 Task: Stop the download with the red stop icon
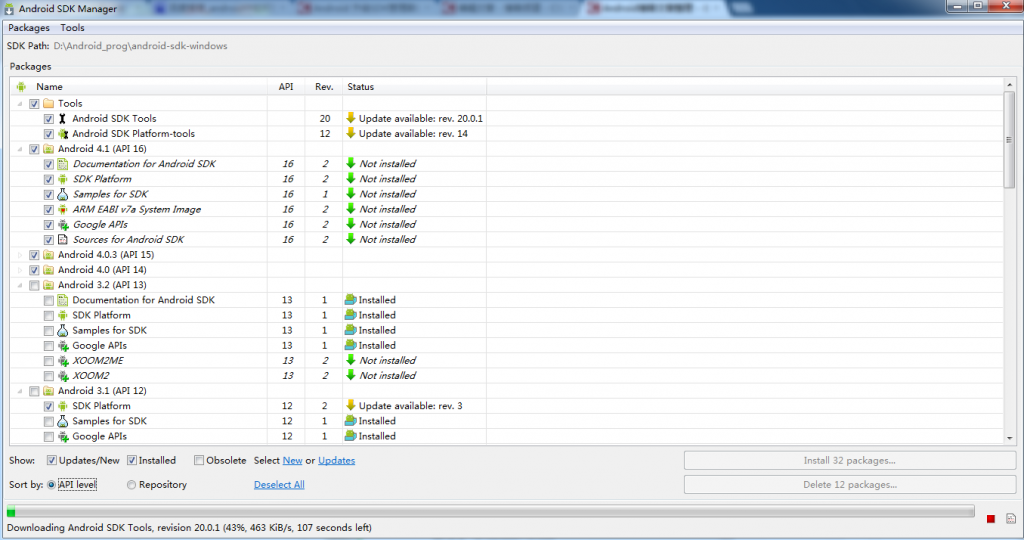coord(991,518)
